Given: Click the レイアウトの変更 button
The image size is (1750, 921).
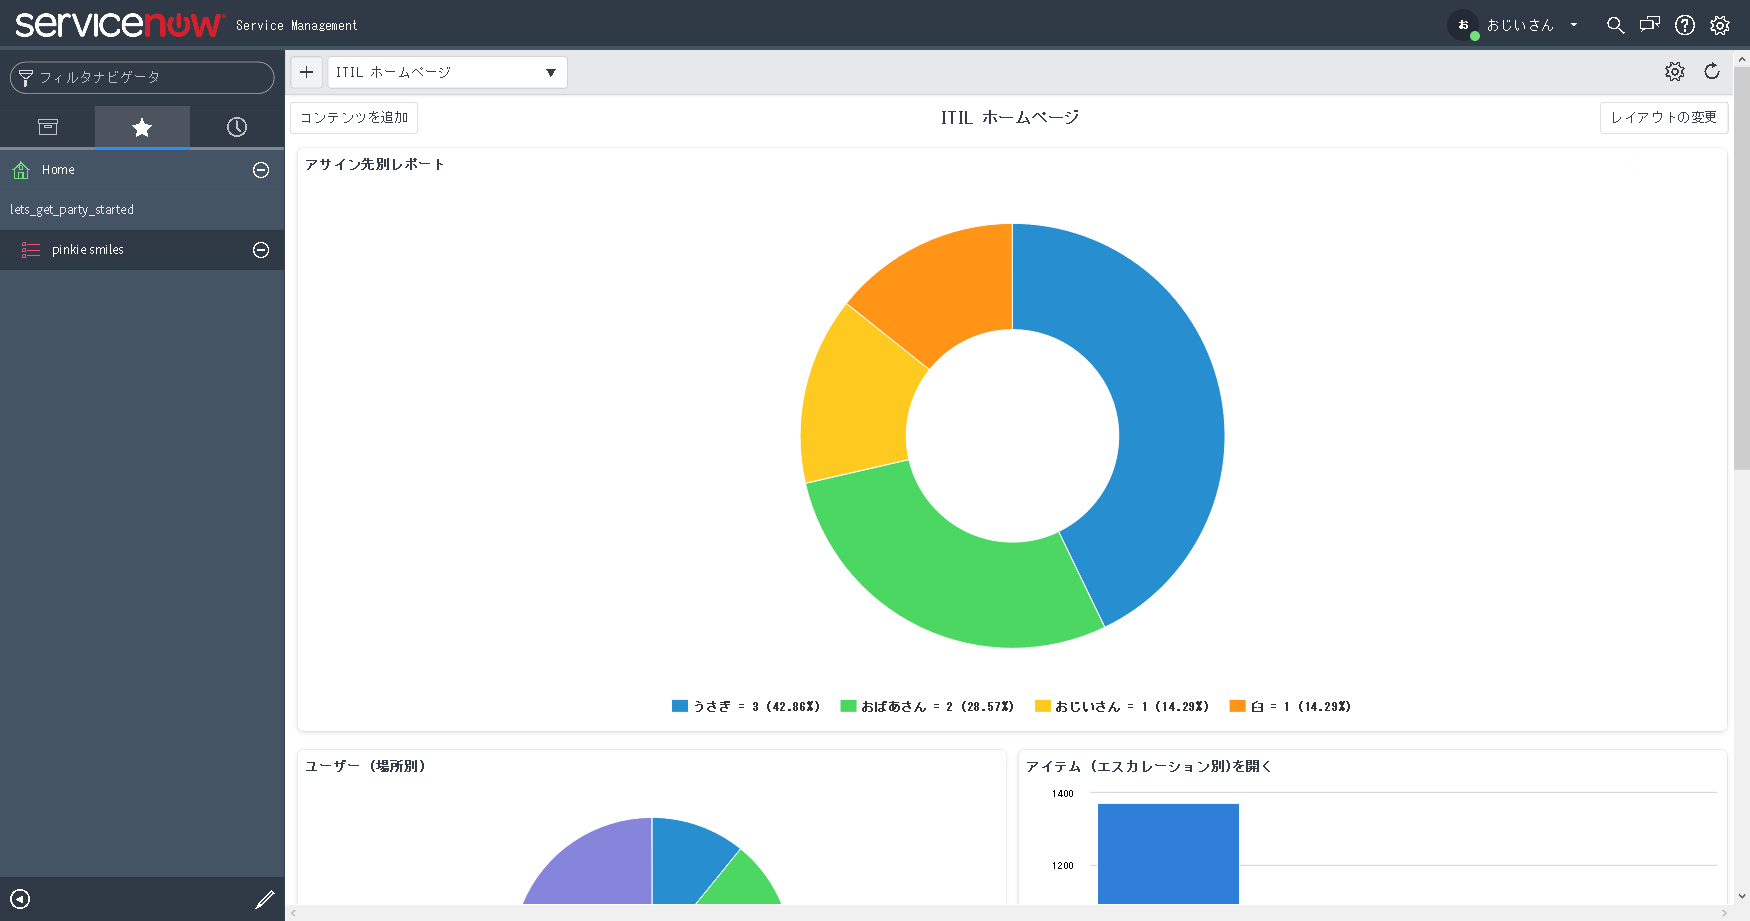Looking at the screenshot, I should click(x=1663, y=117).
